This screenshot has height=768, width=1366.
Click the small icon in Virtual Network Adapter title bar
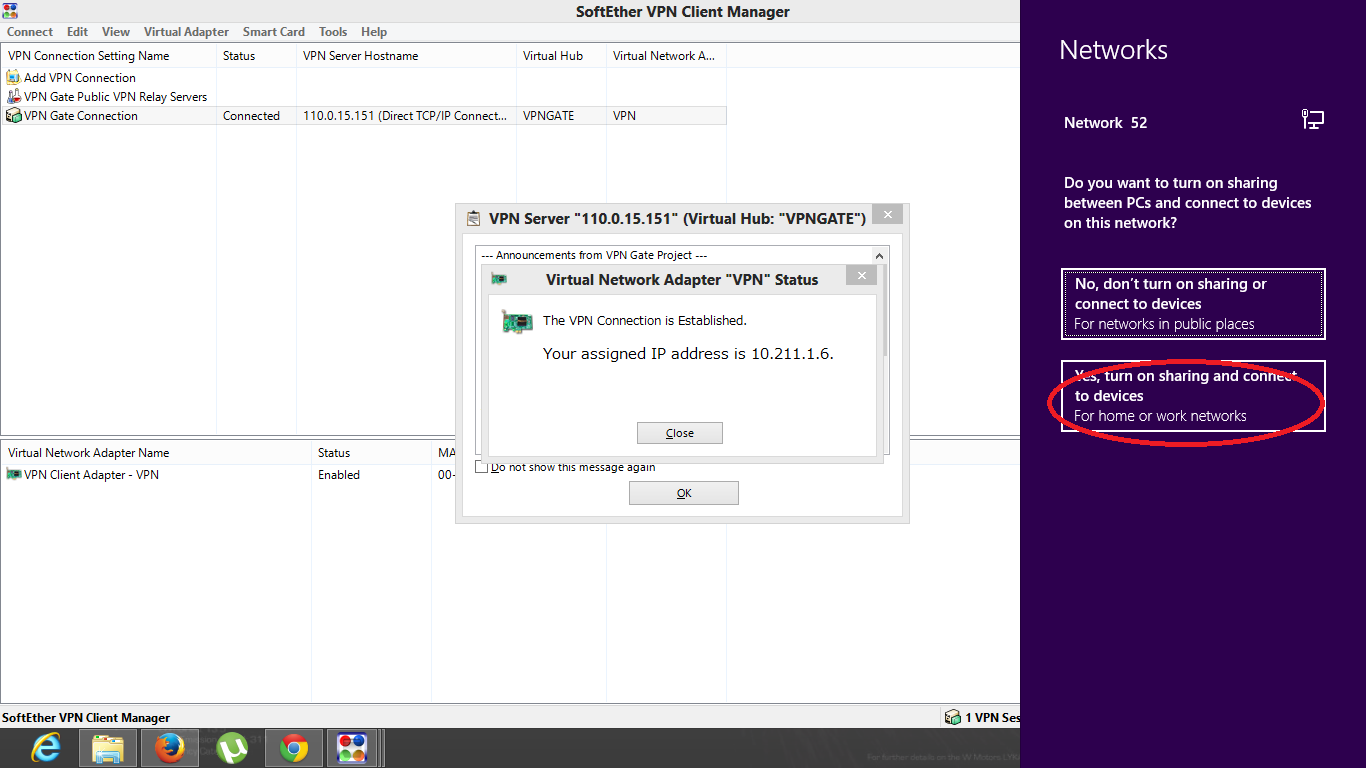(500, 279)
